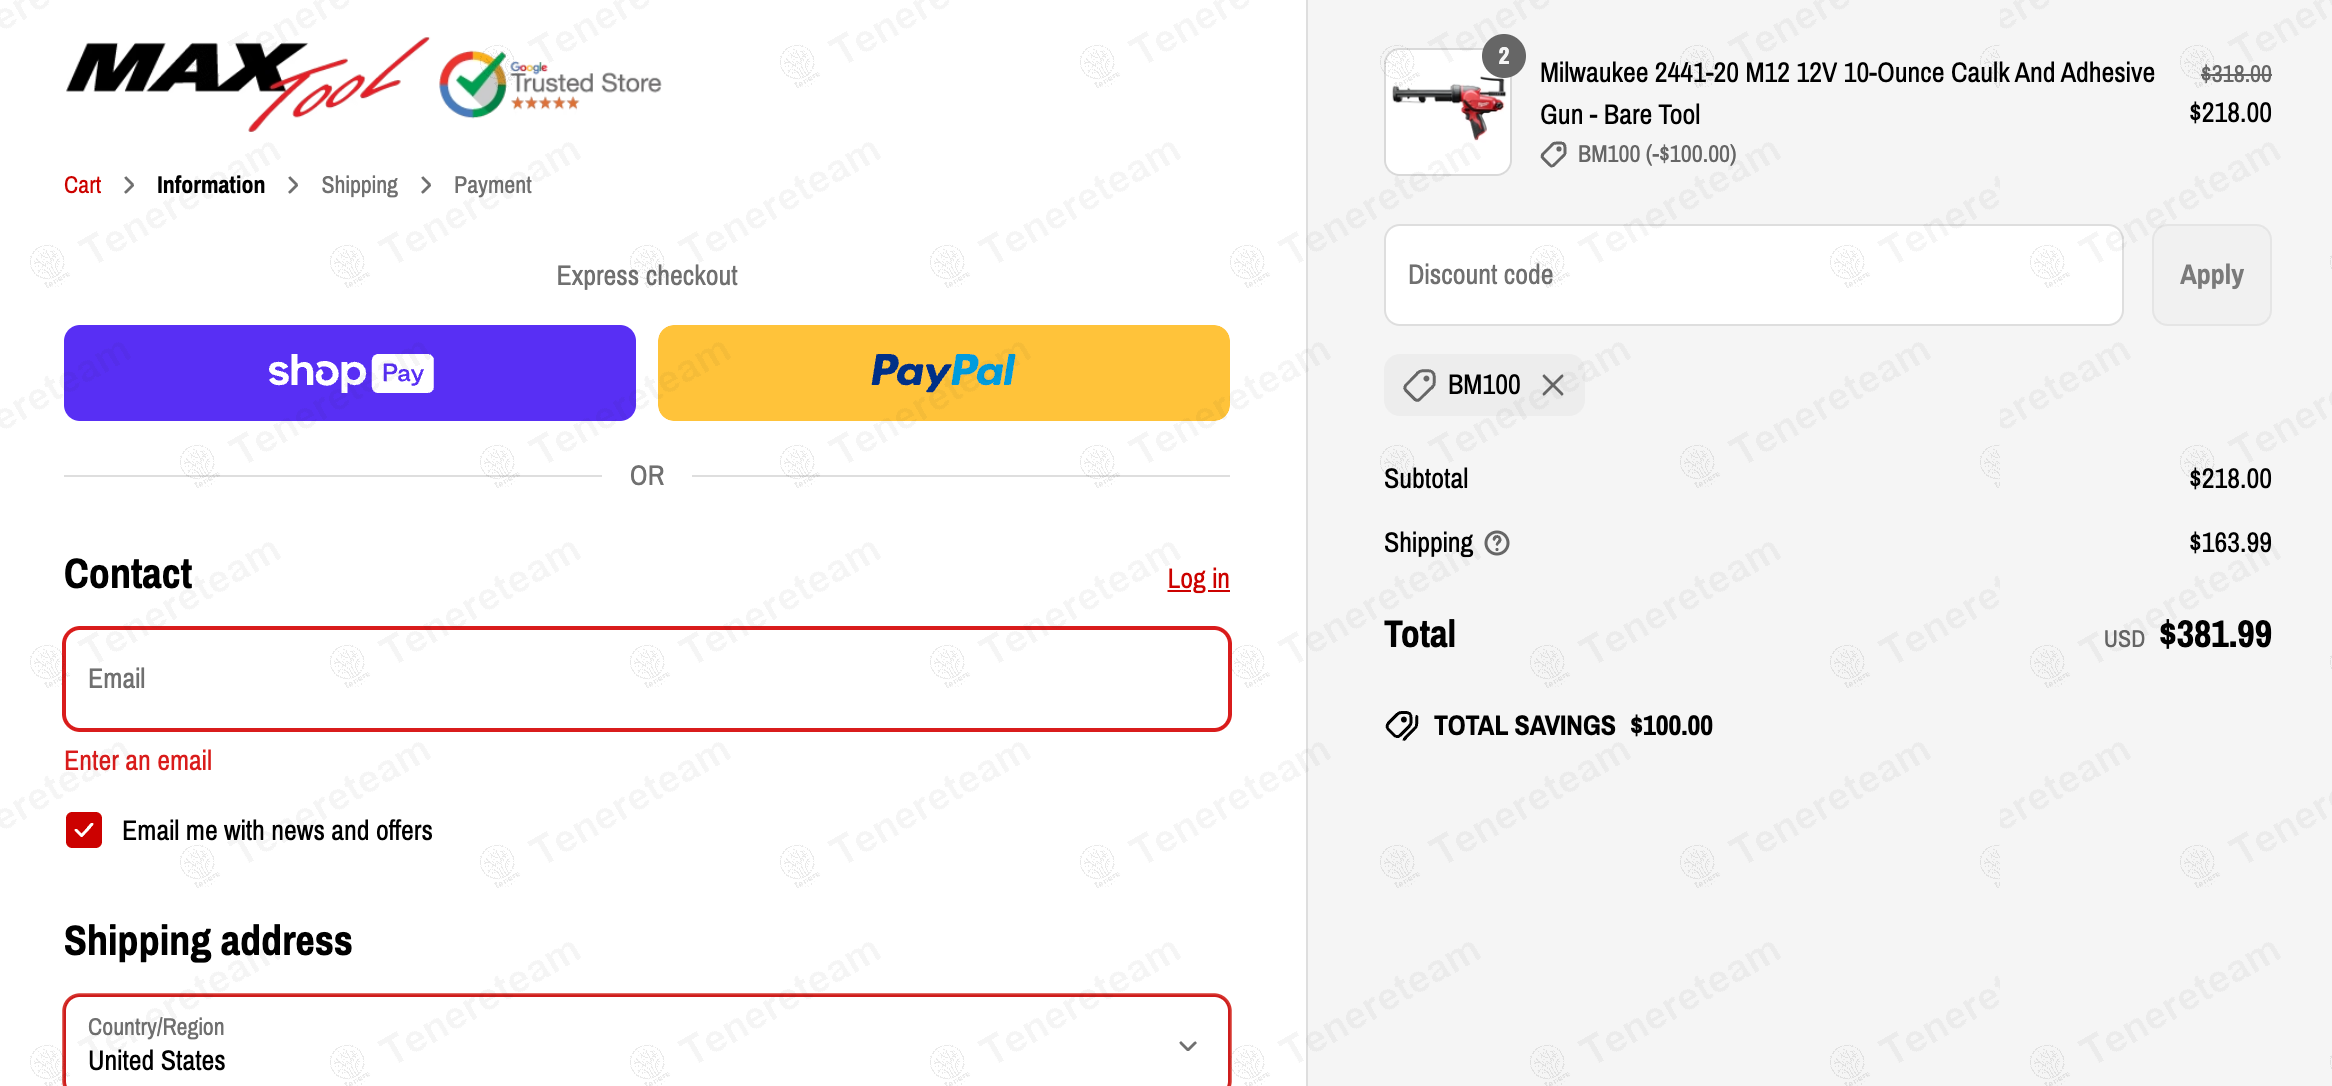The width and height of the screenshot is (2332, 1086).
Task: Click the Shipping help question mark icon
Action: point(1497,543)
